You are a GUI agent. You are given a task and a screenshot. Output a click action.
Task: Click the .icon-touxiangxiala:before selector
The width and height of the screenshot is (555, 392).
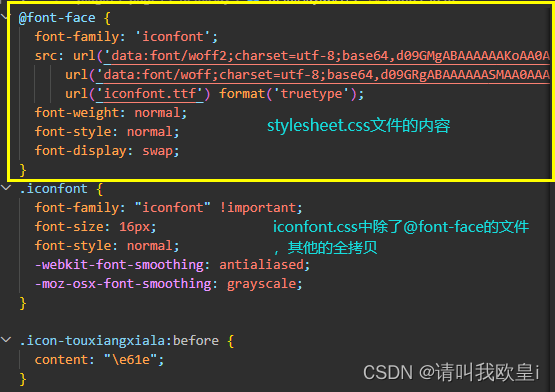tap(119, 340)
